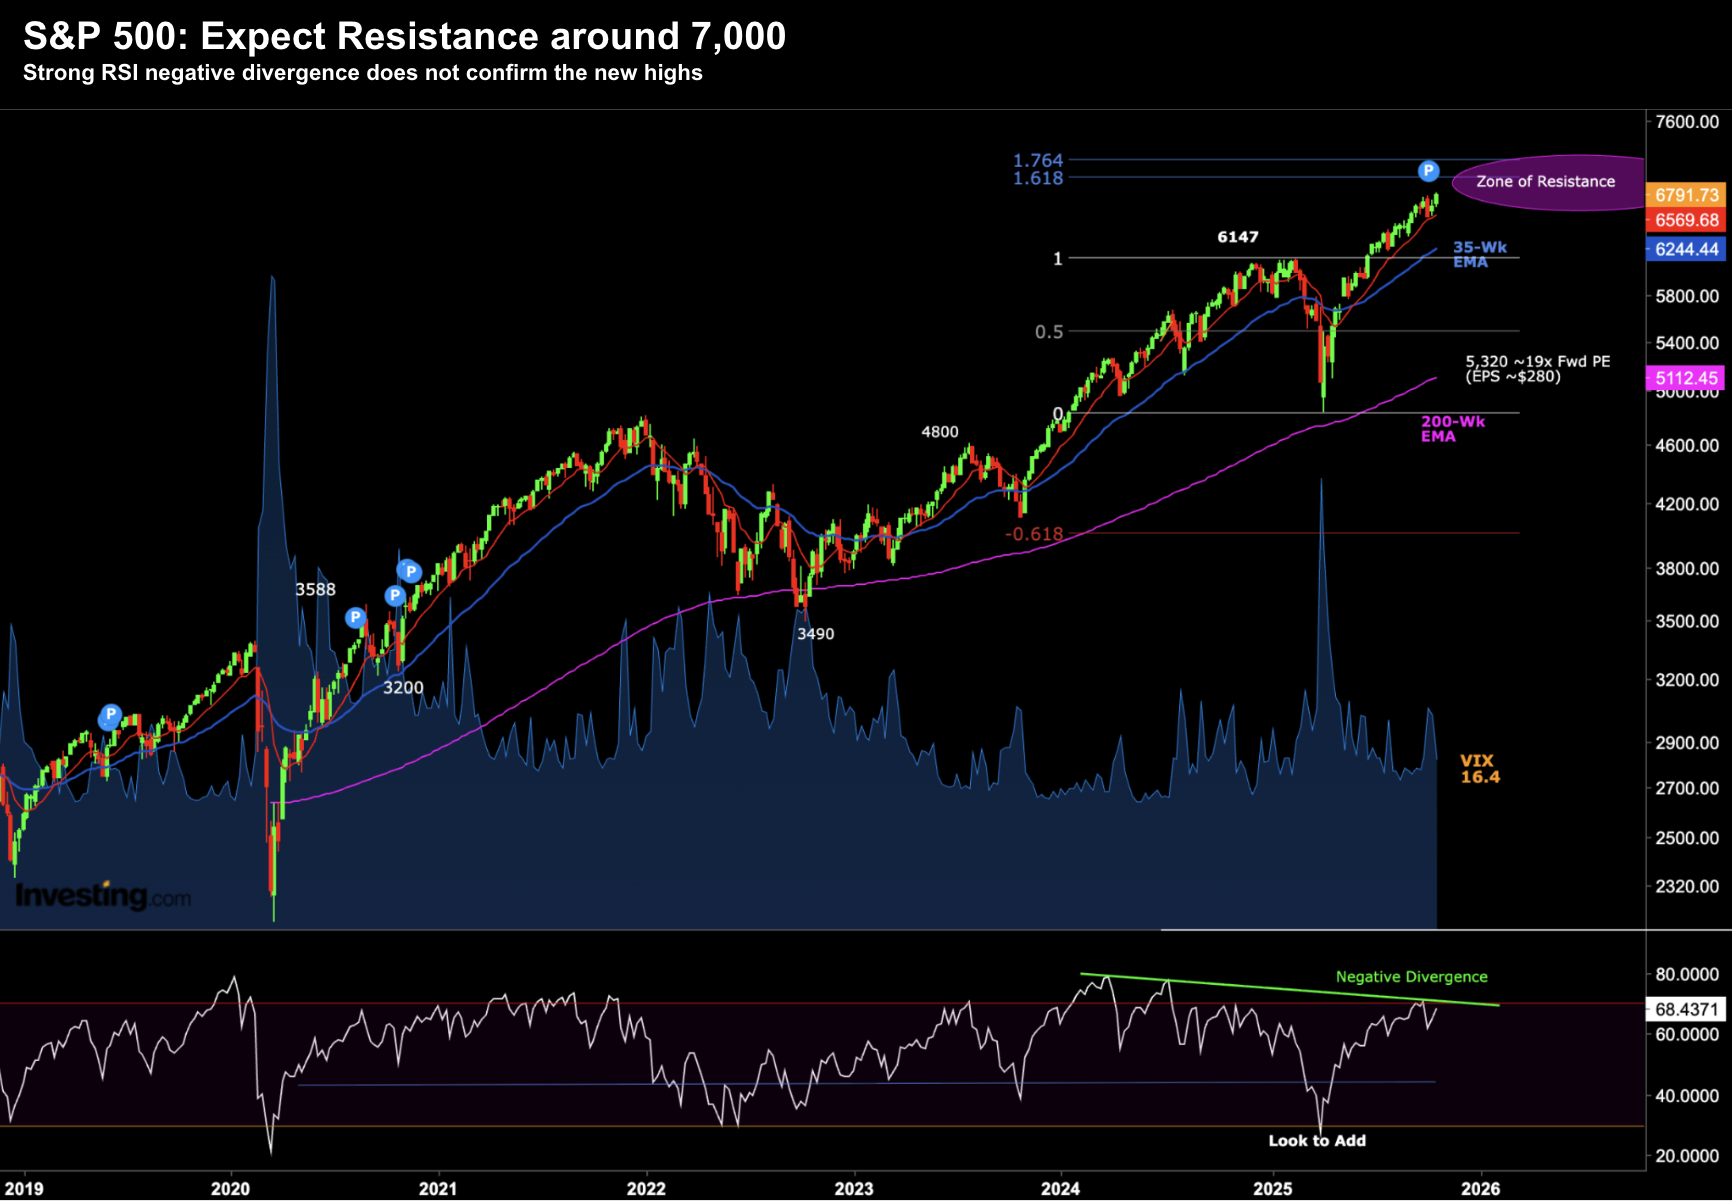Click the P marker on the 2019 candles
1732x1204 pixels.
[x=110, y=715]
